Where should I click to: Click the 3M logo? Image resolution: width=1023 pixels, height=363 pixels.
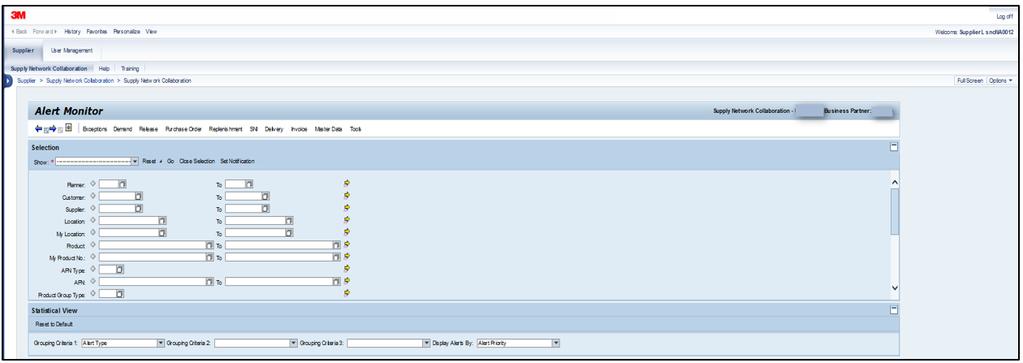18,15
